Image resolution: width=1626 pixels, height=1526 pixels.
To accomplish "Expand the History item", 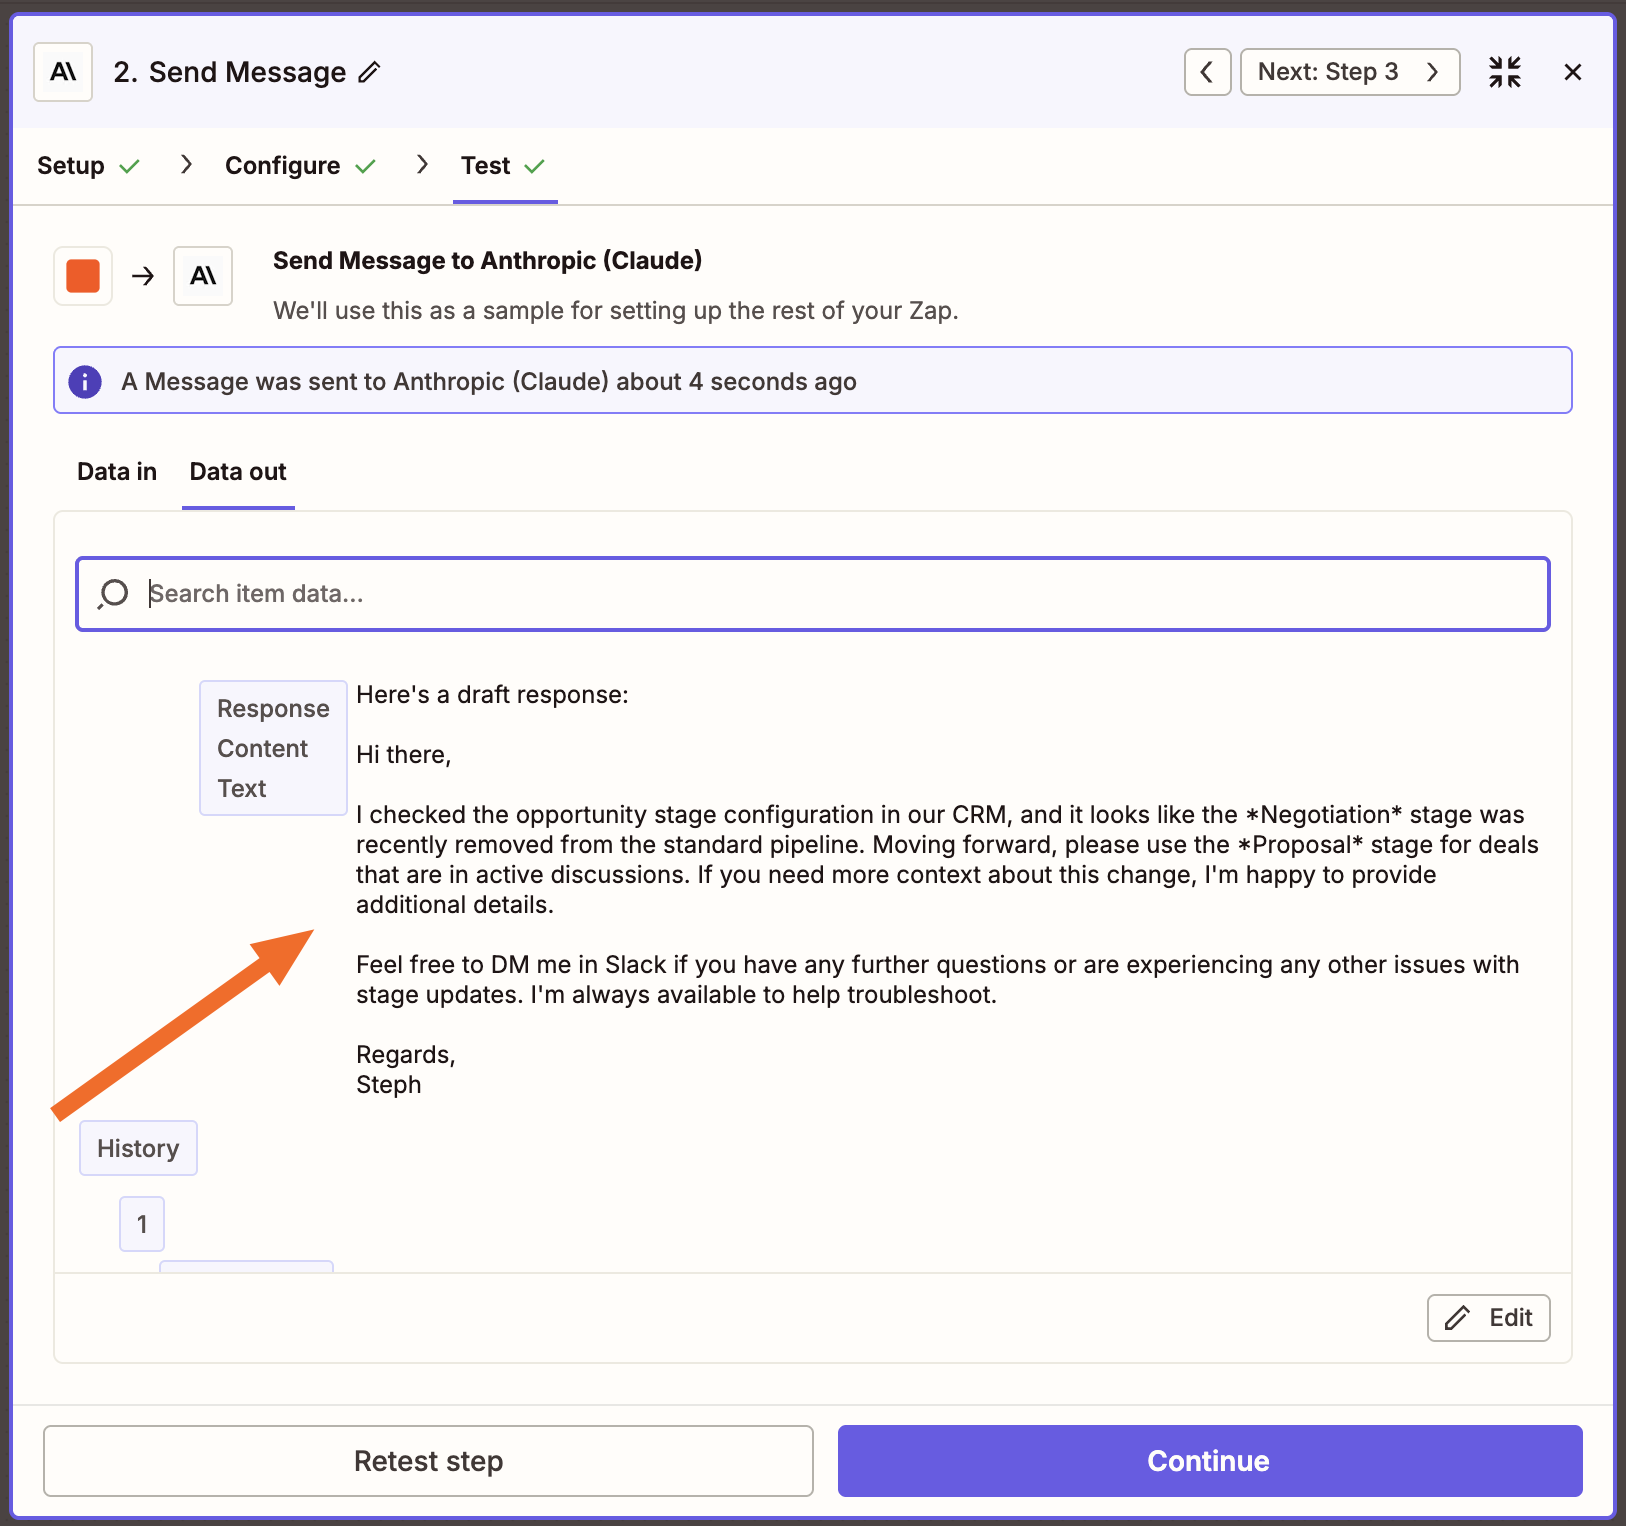I will (138, 1148).
